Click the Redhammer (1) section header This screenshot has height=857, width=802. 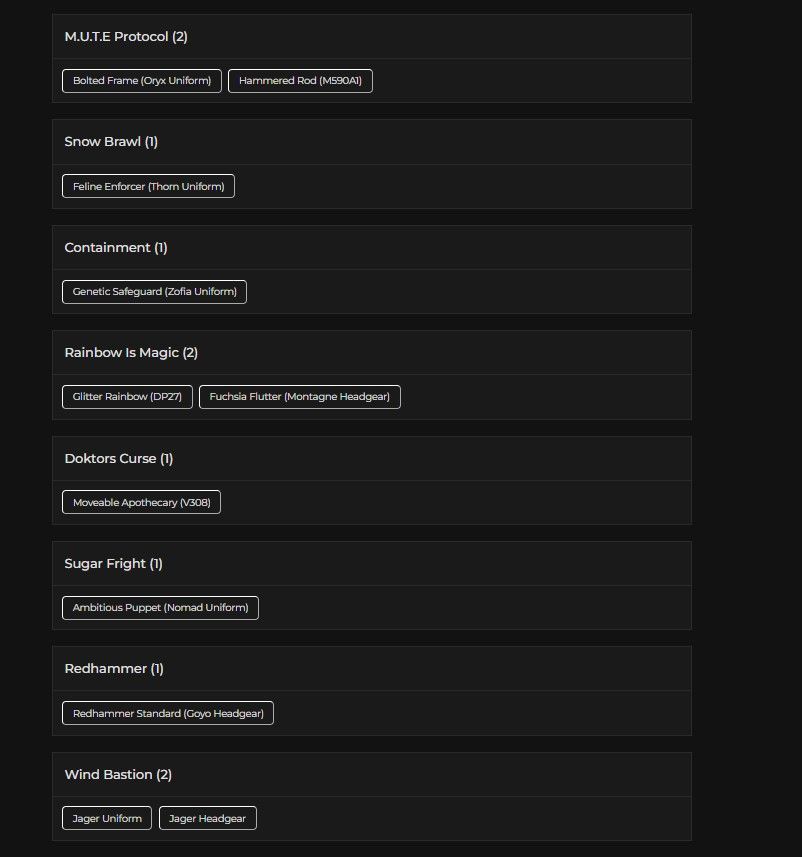(372, 668)
